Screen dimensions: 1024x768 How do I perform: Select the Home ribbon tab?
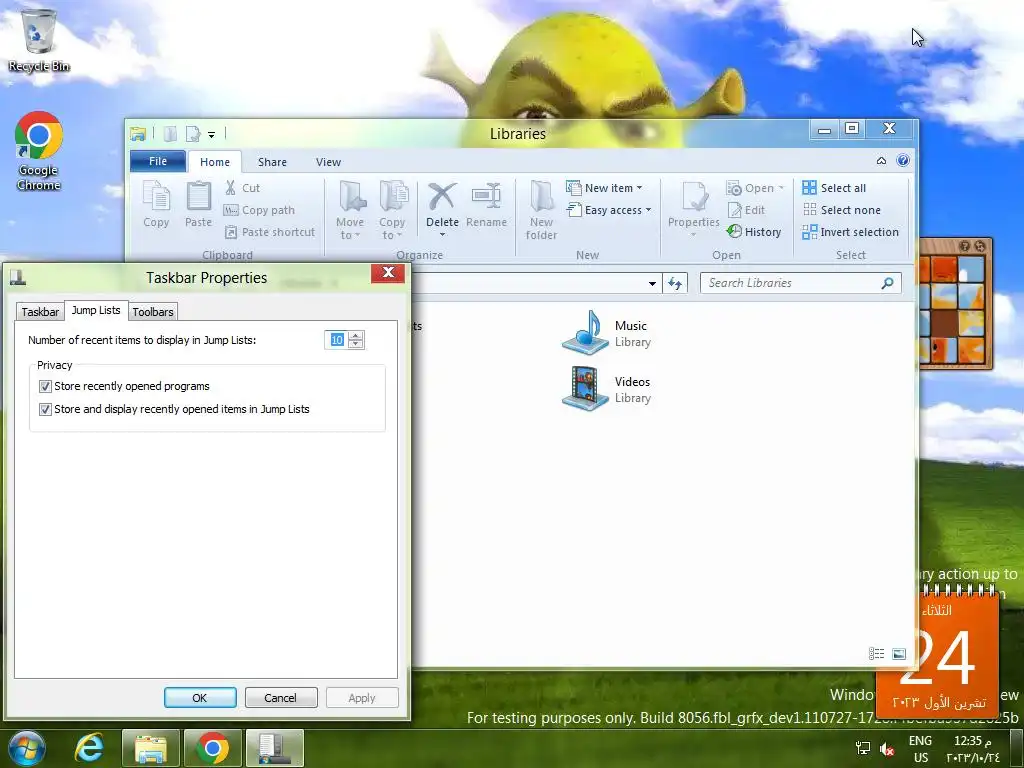point(215,162)
